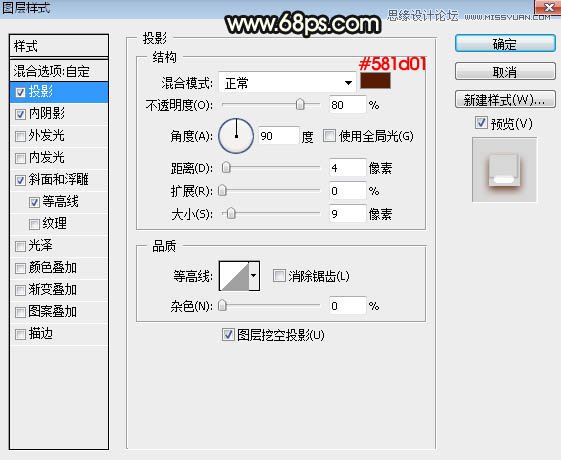Close the 图层样式 dialog window
The image size is (561, 460).
(x=548, y=7)
